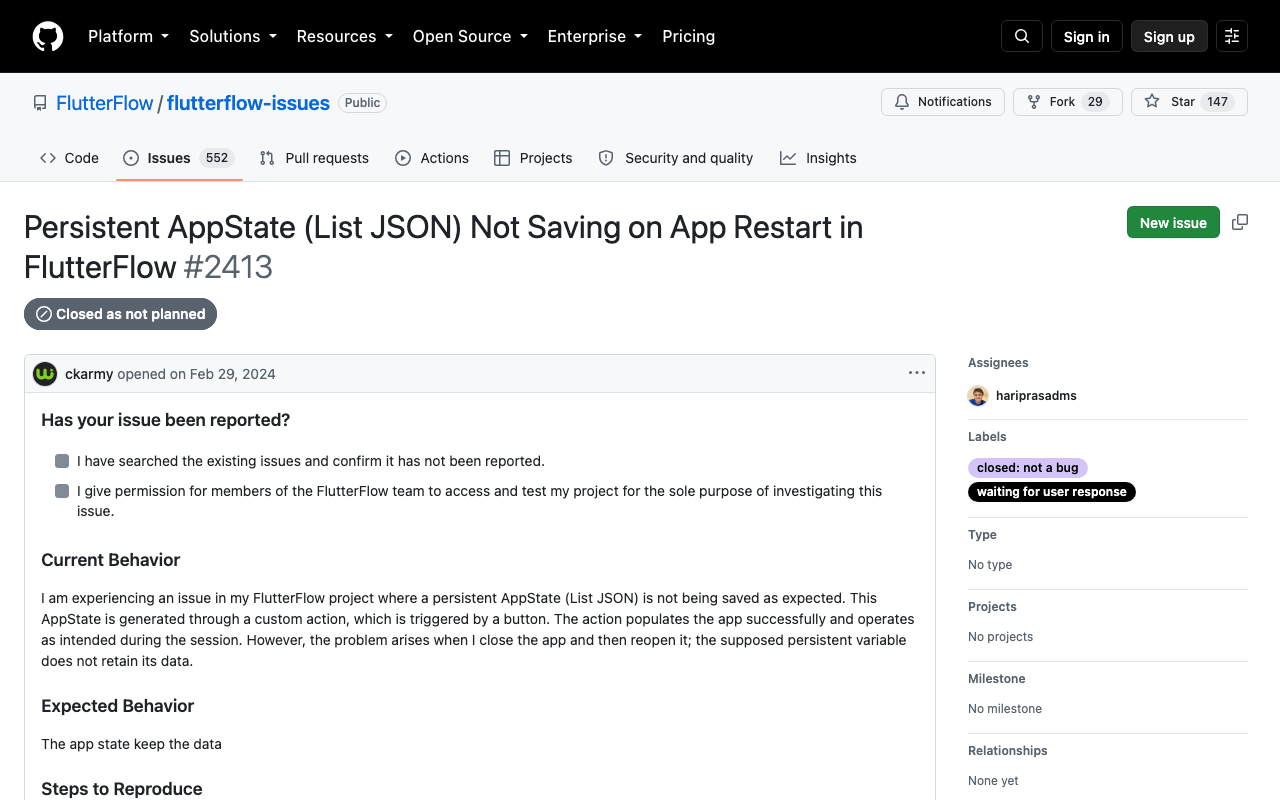Open the Pull requests tab
This screenshot has width=1280, height=800.
coord(314,158)
